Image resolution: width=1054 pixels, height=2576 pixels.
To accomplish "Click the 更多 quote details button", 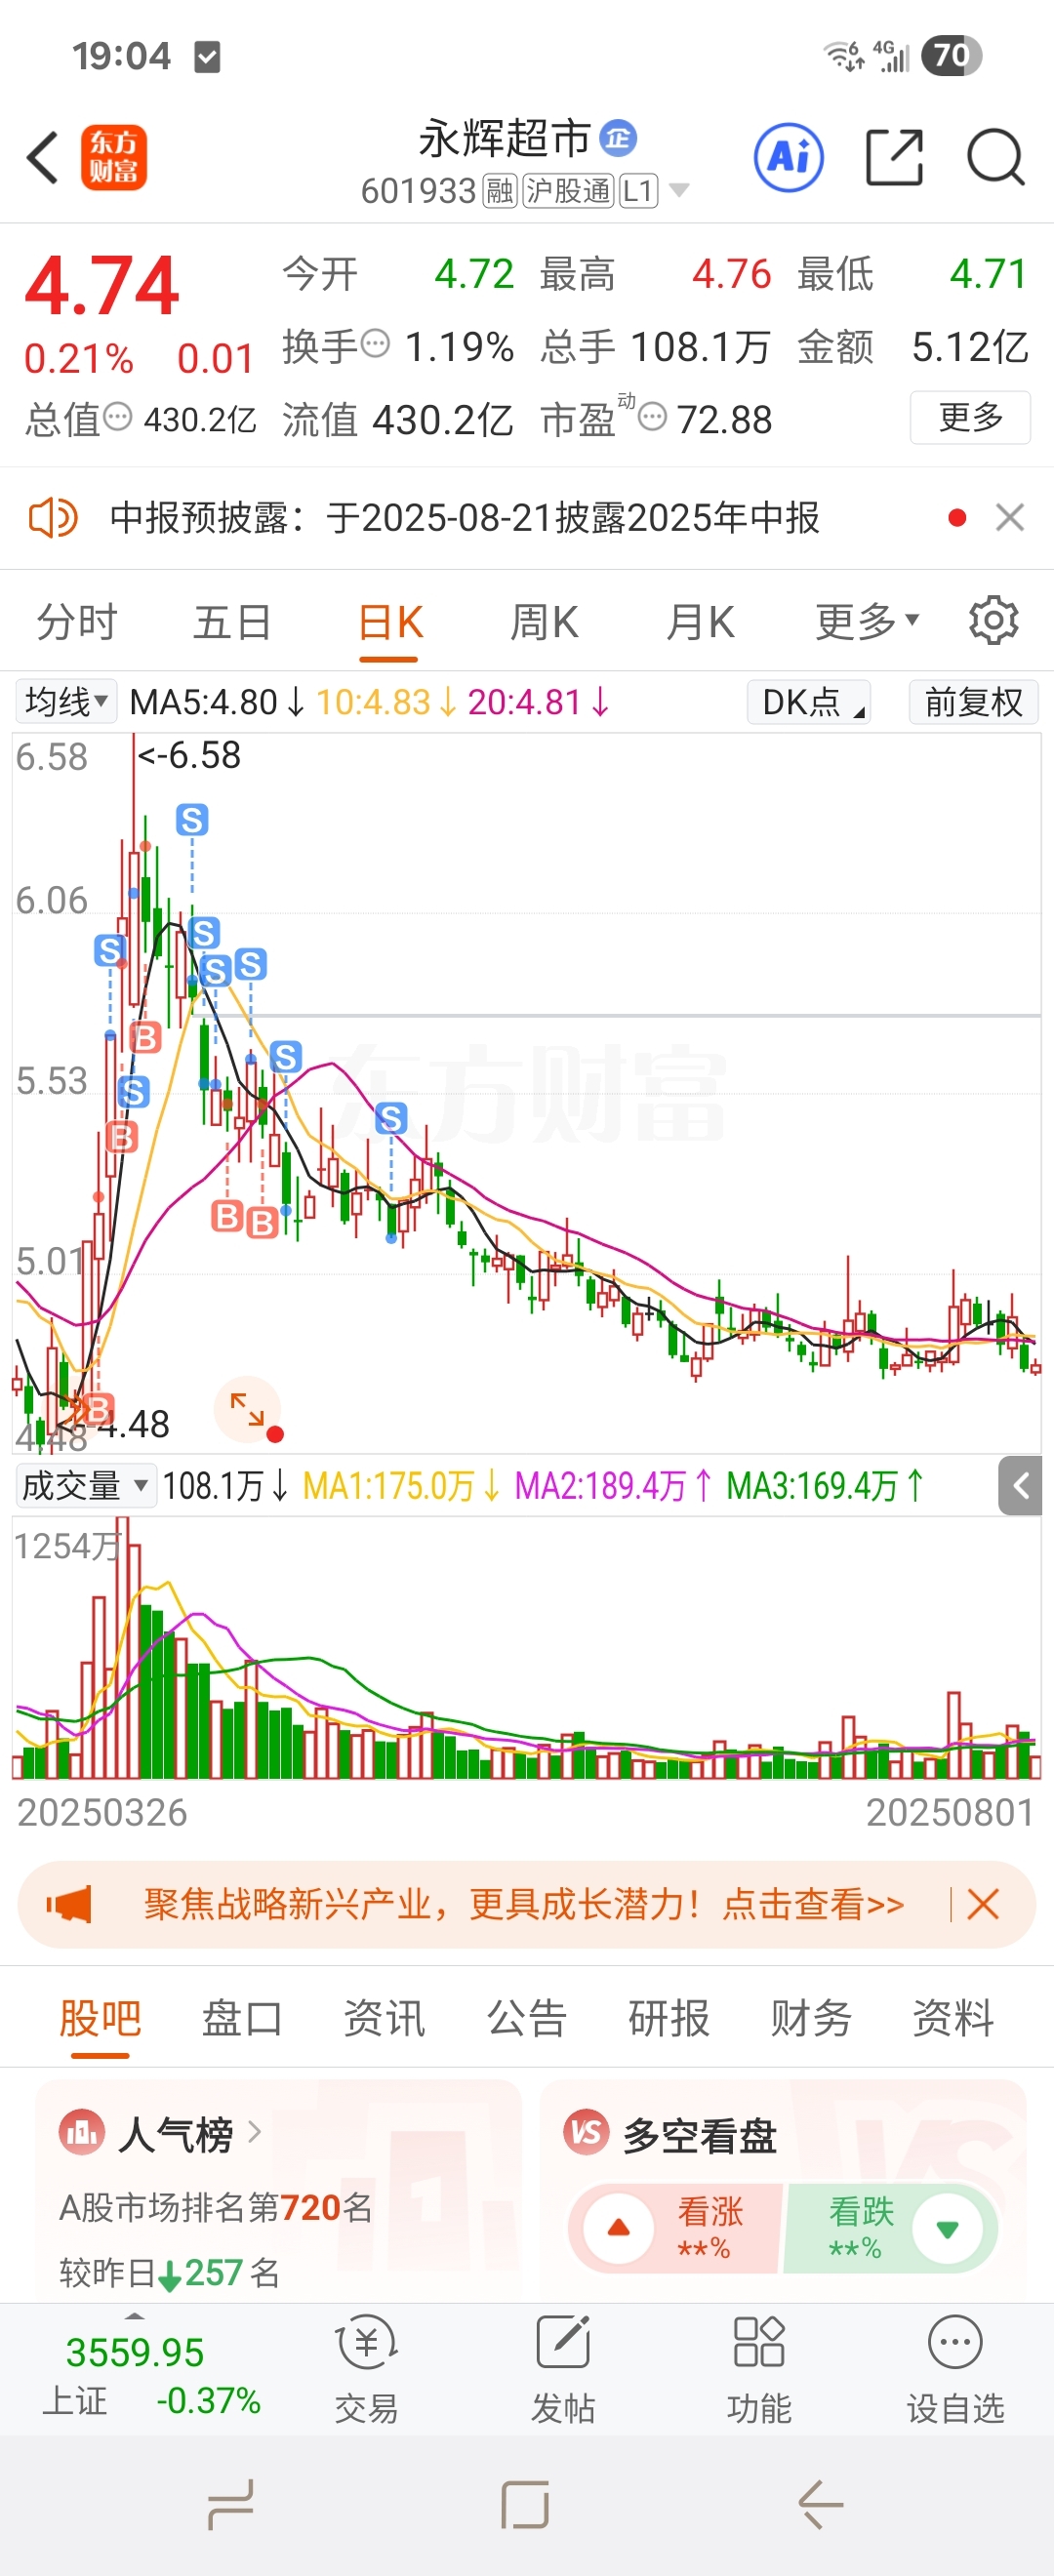I will click(970, 417).
